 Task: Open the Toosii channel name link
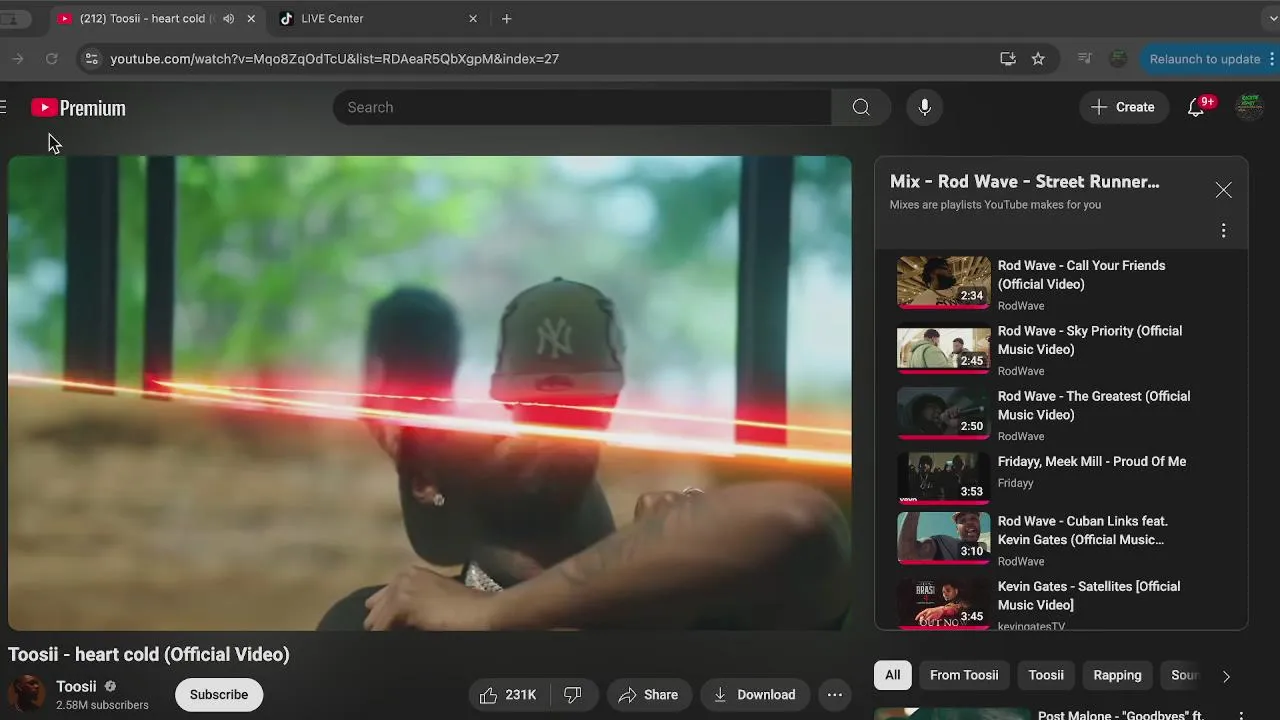76,687
